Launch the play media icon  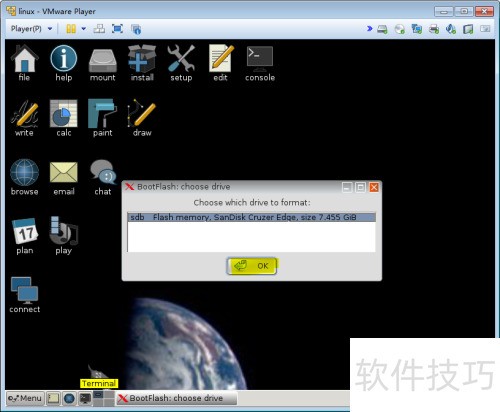click(64, 236)
